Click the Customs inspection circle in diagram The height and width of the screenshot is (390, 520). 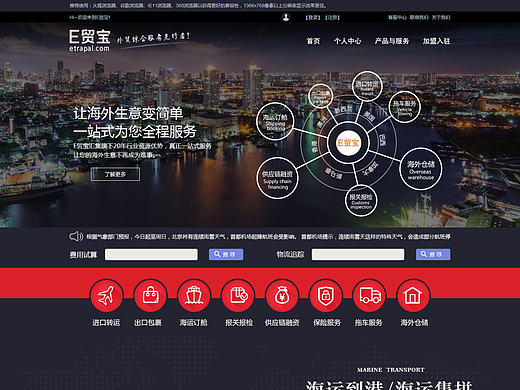361,201
